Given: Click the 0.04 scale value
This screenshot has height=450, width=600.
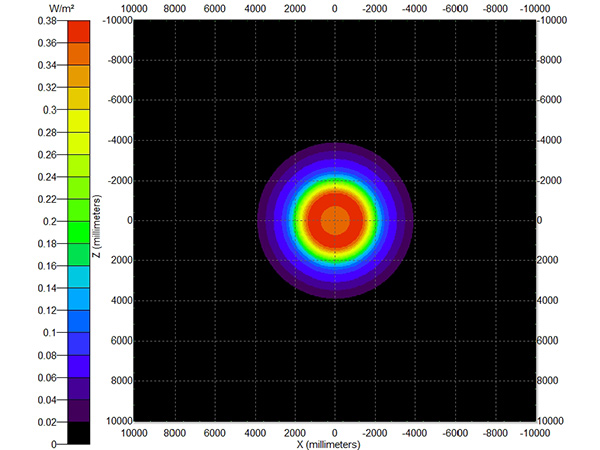Looking at the screenshot, I should pos(47,400).
